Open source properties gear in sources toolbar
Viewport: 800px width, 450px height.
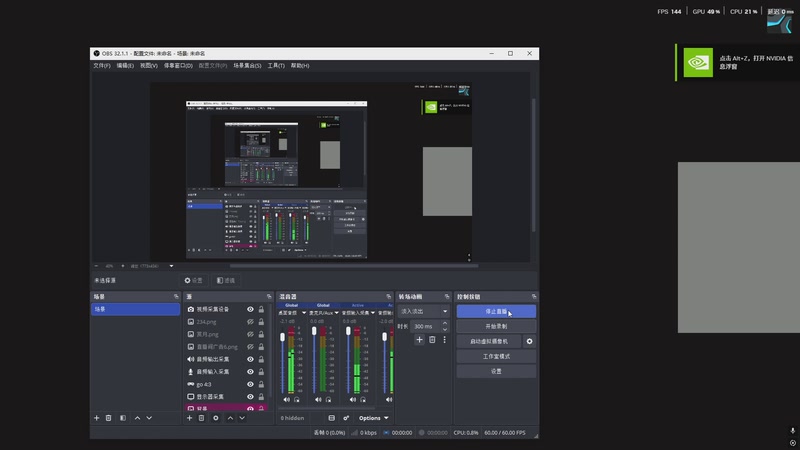[216, 418]
